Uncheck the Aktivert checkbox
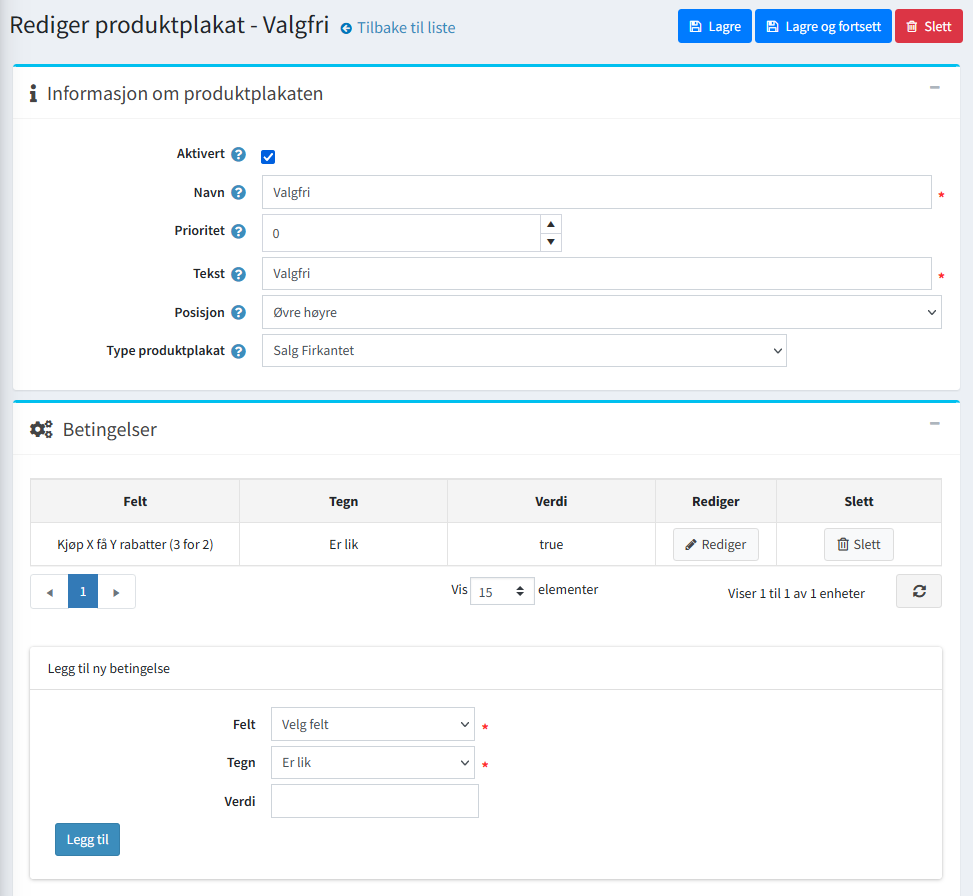This screenshot has height=896, width=973. click(x=268, y=157)
